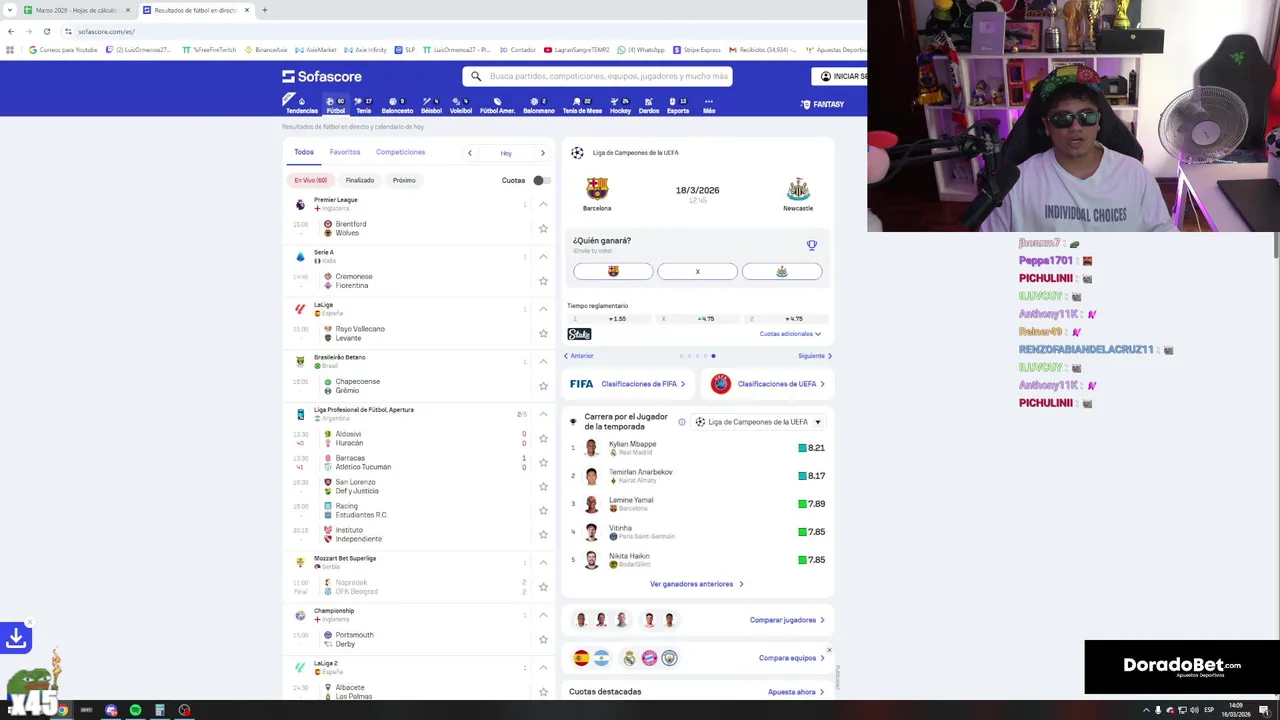
Task: Collapse the LaLiga section
Action: [543, 309]
